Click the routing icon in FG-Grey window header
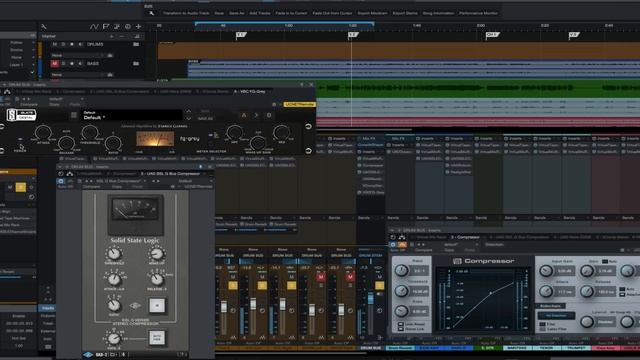 7,91
